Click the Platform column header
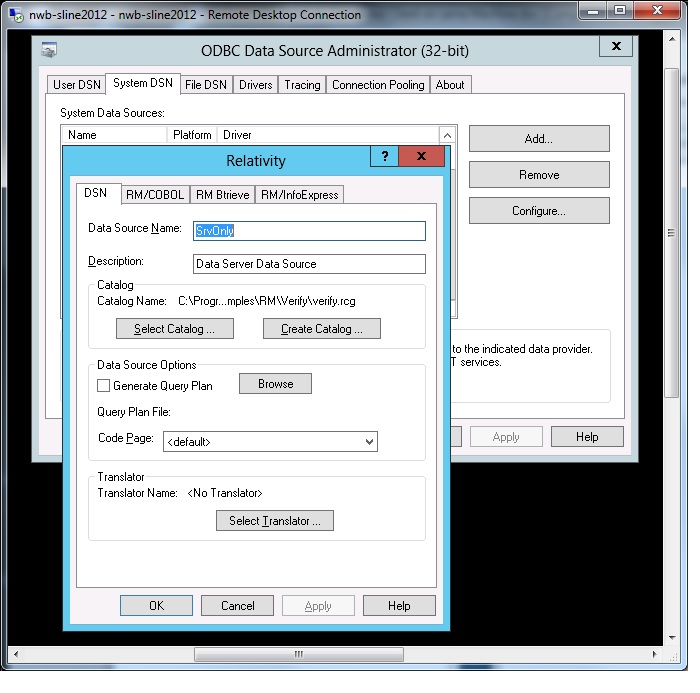This screenshot has height=693, width=700. 192,135
